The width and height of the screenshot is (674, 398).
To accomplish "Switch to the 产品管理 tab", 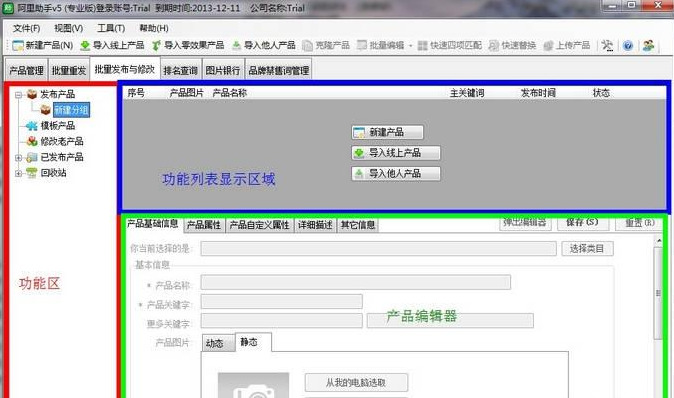I will pos(26,70).
